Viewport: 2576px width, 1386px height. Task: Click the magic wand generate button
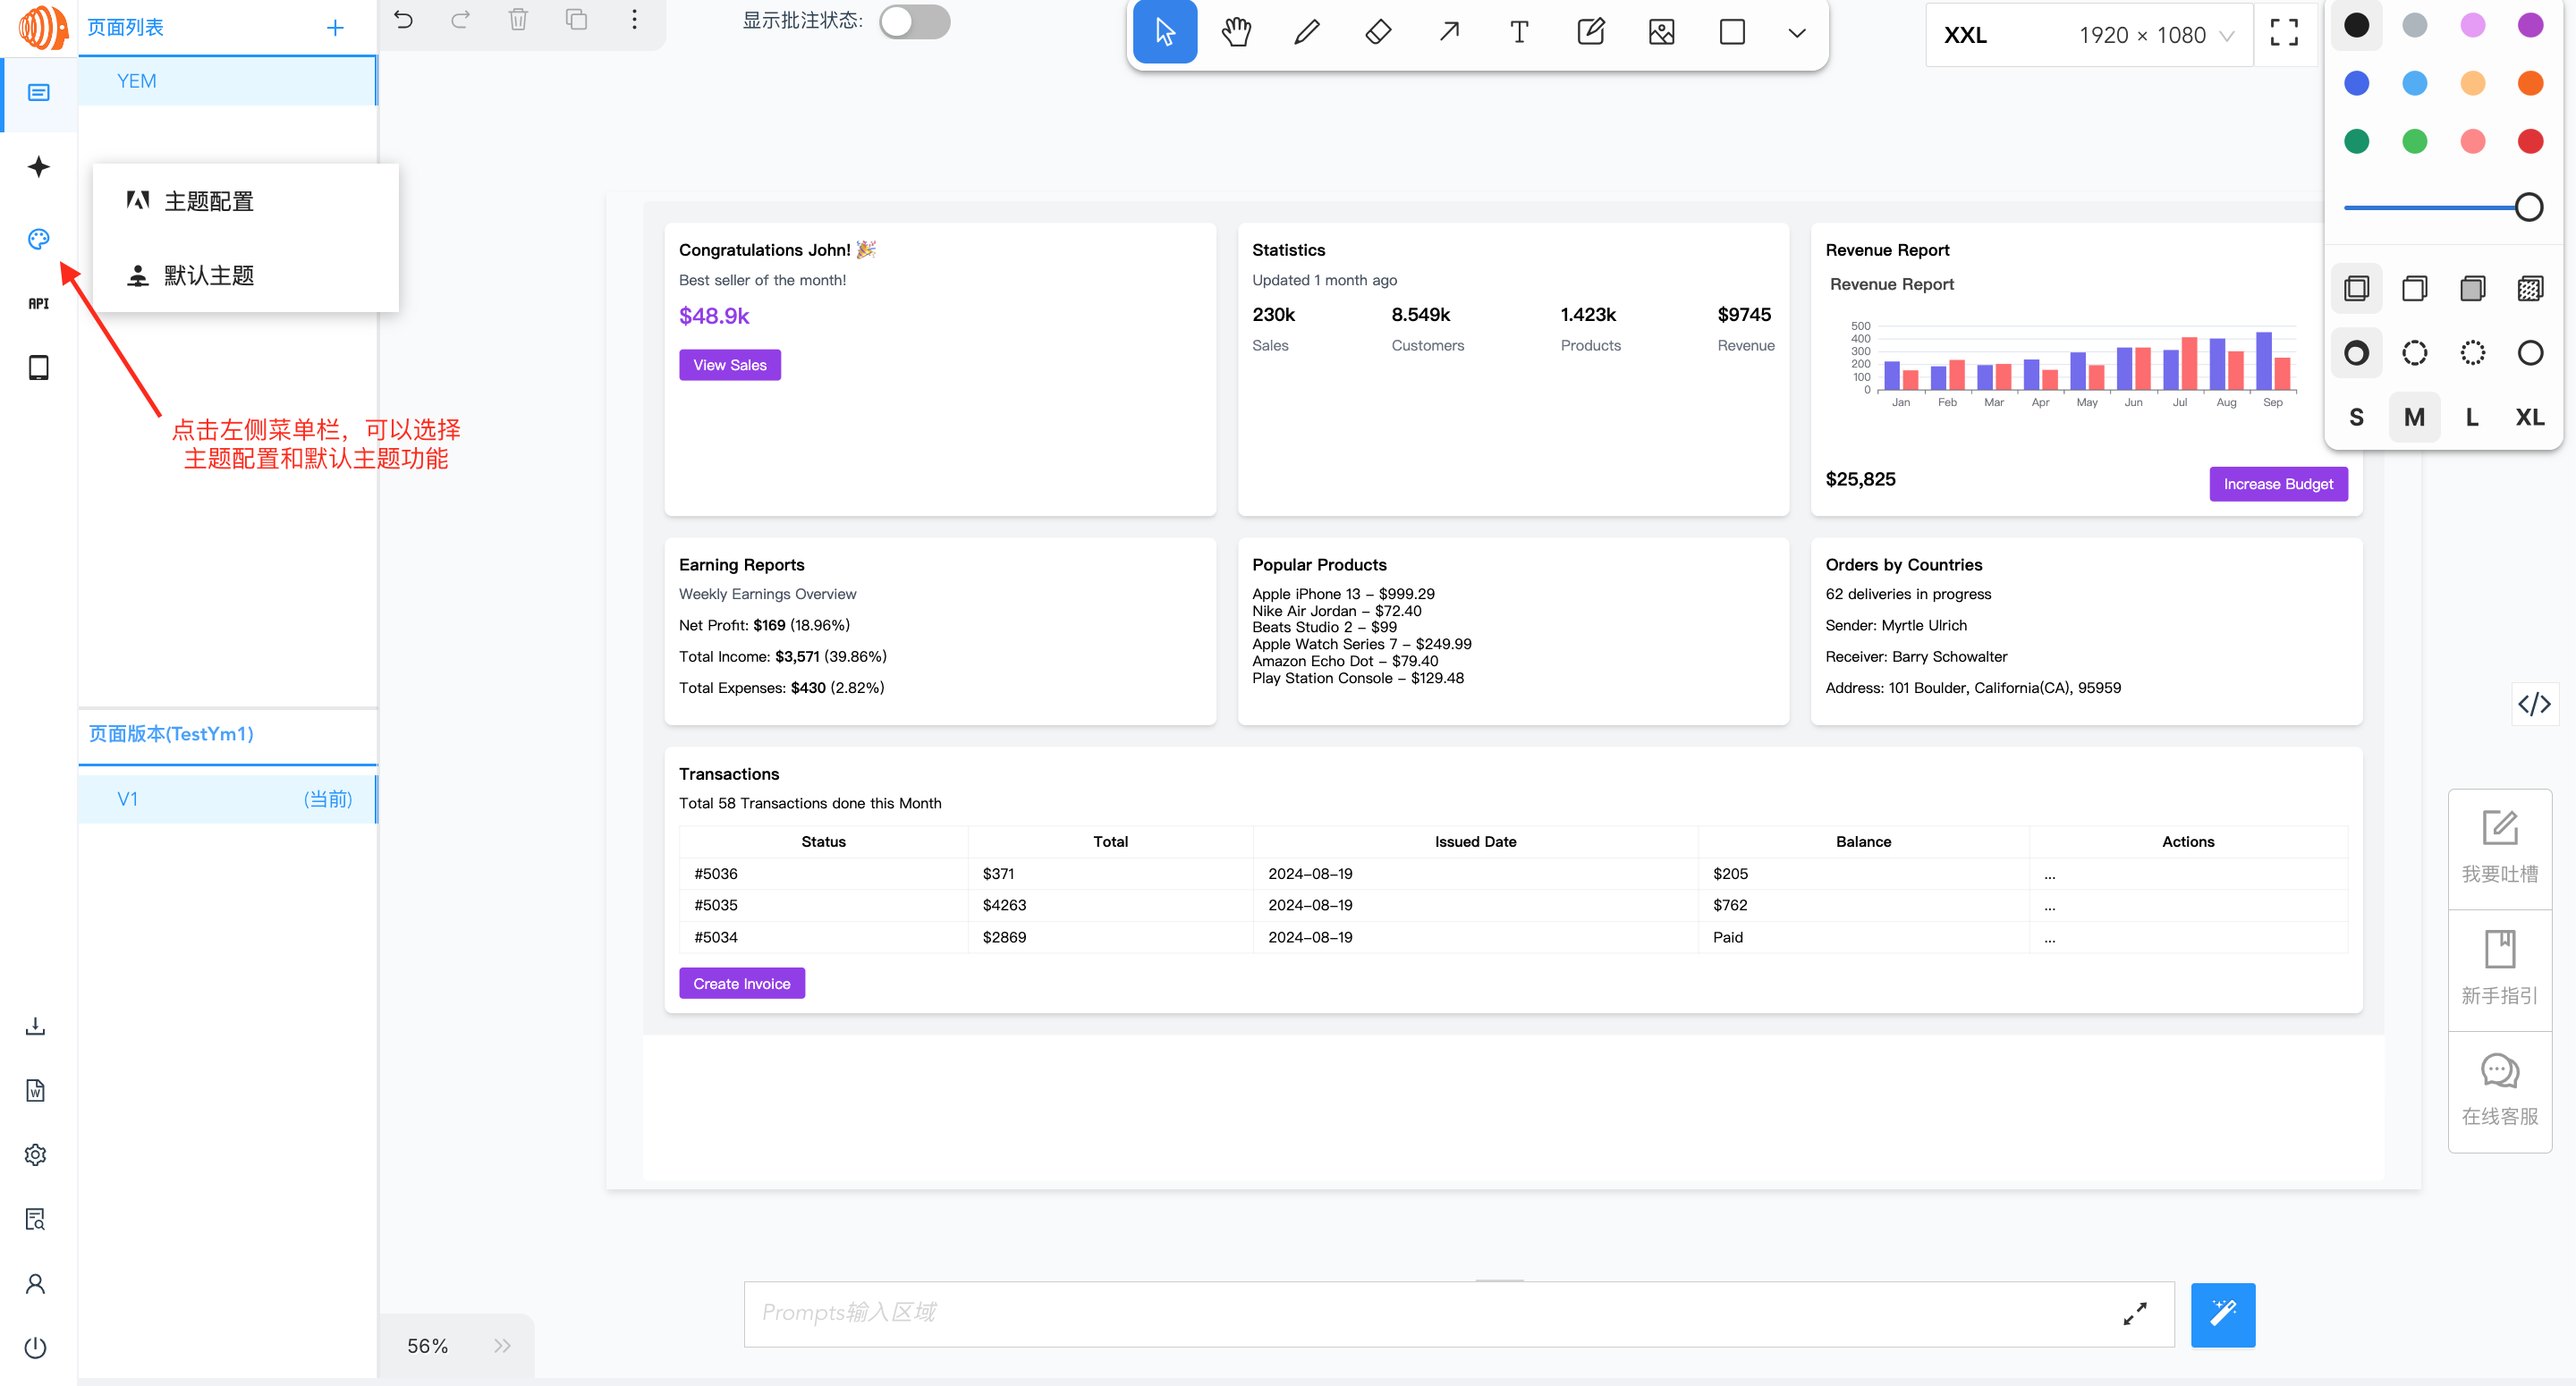point(2222,1314)
